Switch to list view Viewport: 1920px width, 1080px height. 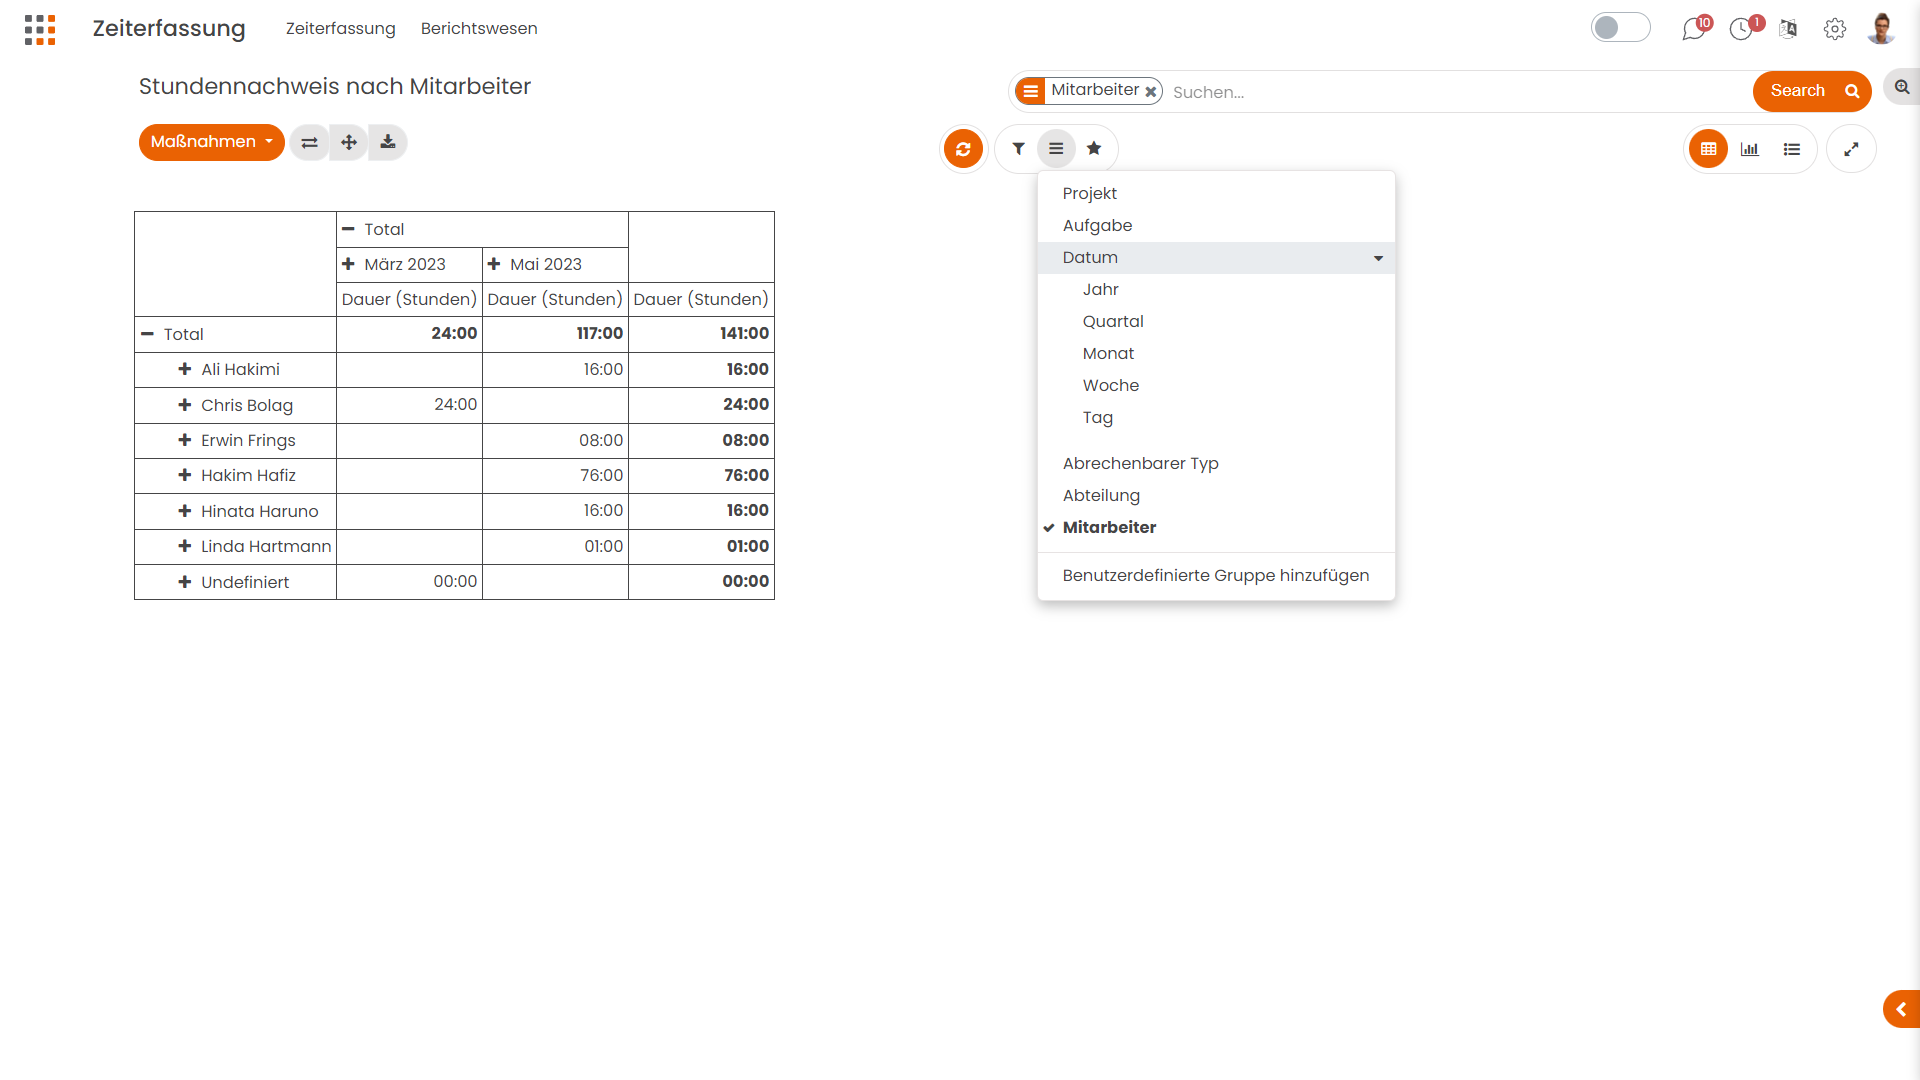click(1792, 149)
